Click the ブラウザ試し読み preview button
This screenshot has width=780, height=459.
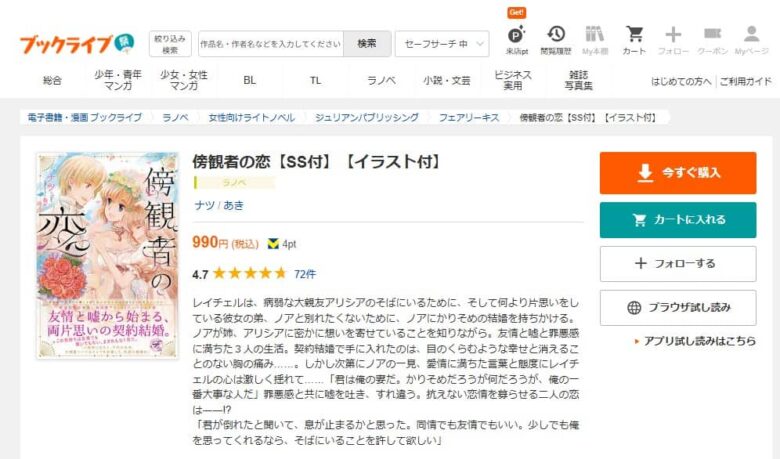(678, 307)
